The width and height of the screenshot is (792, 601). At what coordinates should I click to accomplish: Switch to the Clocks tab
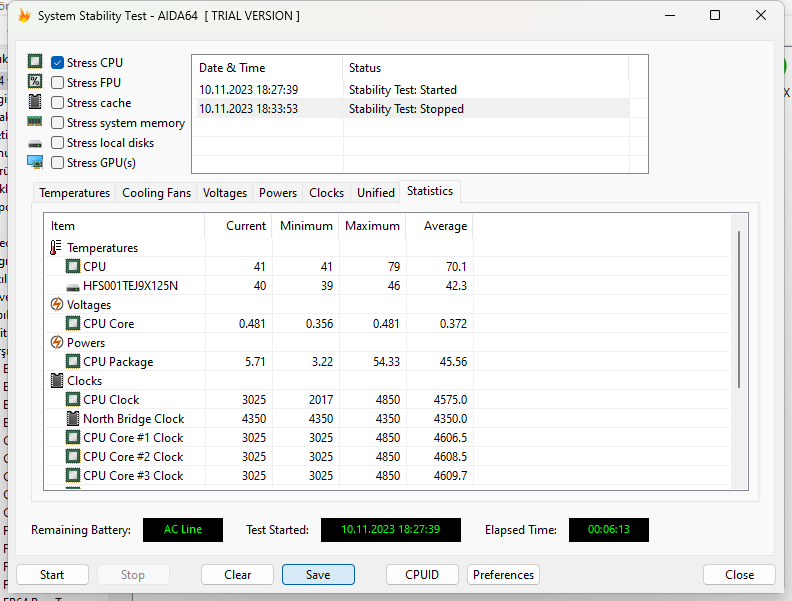tap(326, 193)
